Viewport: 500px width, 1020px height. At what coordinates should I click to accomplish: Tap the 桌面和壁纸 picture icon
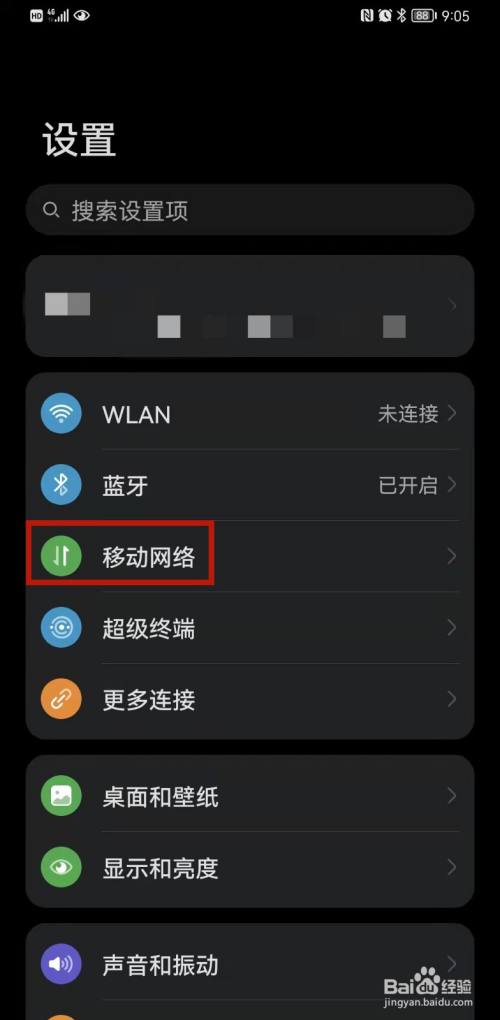tap(61, 796)
